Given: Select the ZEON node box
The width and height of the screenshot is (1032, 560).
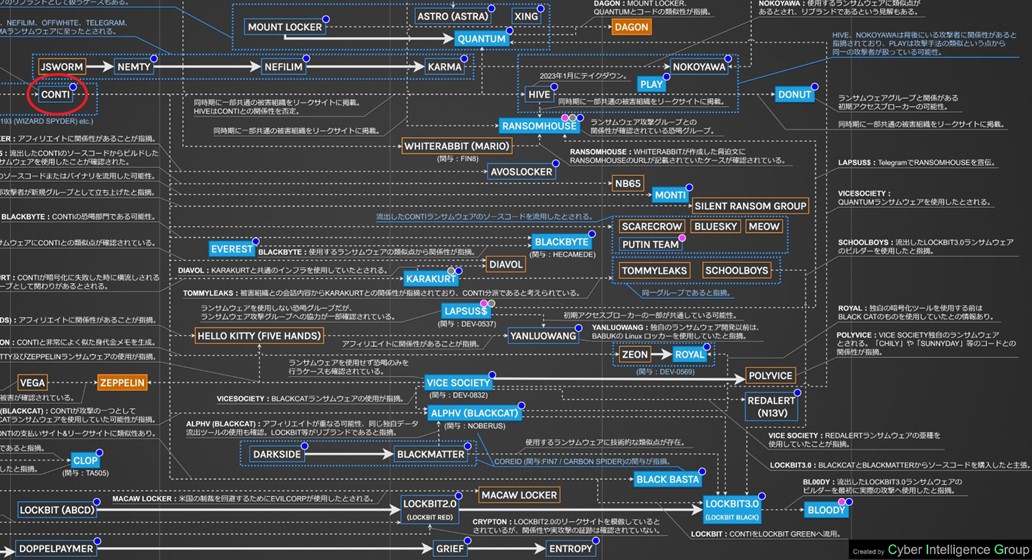Looking at the screenshot, I should (x=635, y=354).
